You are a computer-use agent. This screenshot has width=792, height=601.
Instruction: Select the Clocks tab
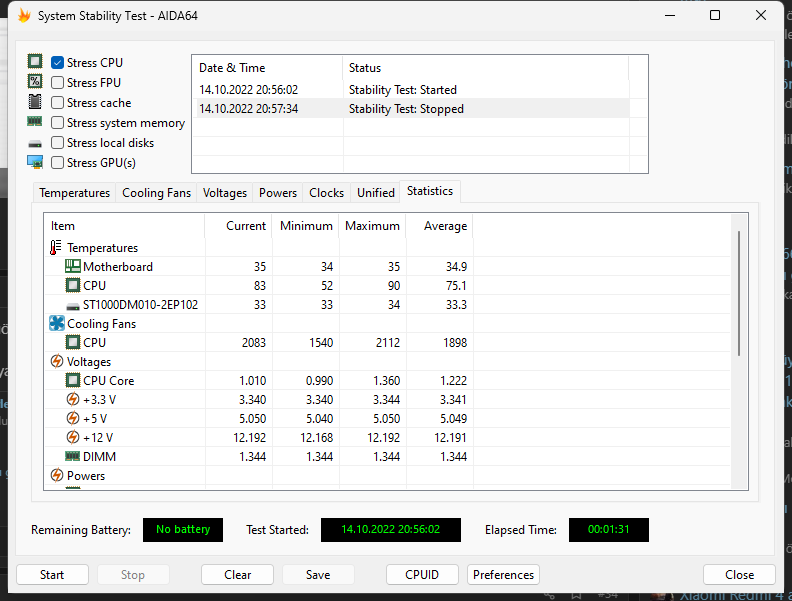[326, 193]
